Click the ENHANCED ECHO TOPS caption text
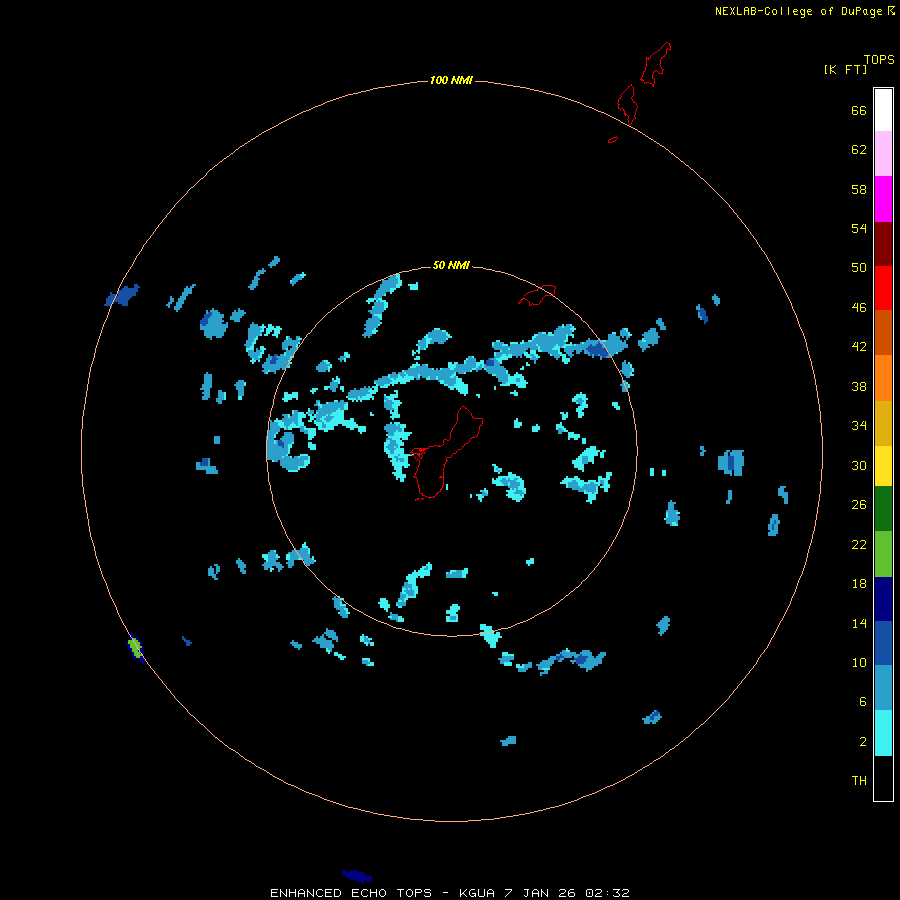The width and height of the screenshot is (900, 900). [x=351, y=893]
